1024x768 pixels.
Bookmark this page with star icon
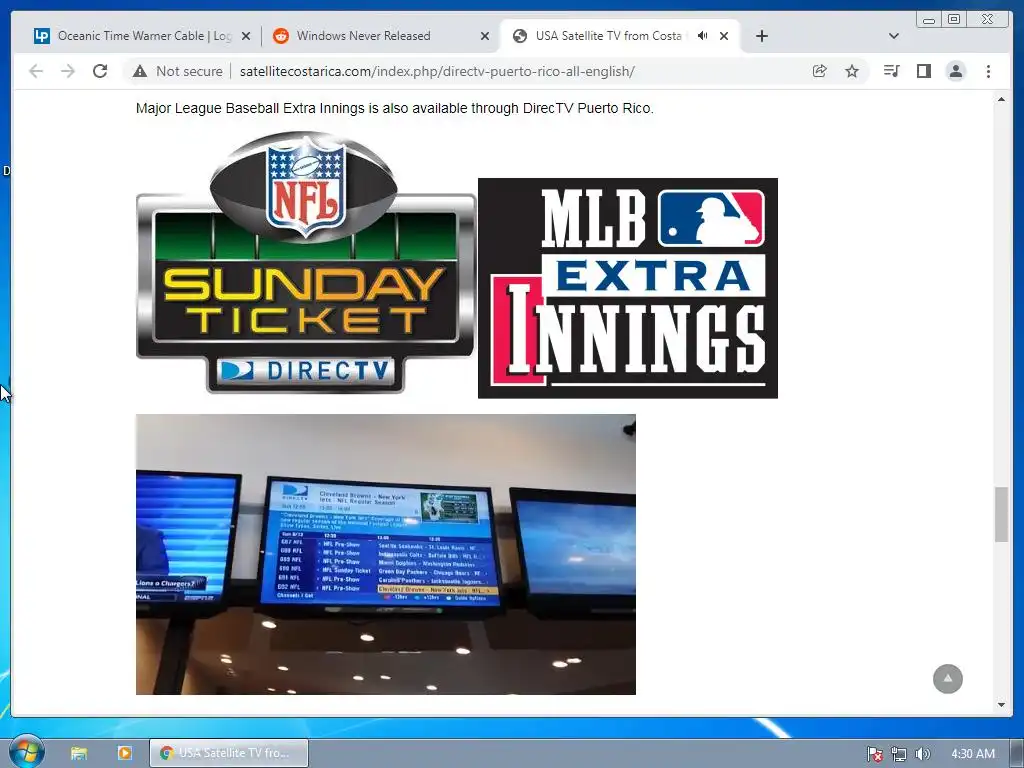(x=852, y=71)
